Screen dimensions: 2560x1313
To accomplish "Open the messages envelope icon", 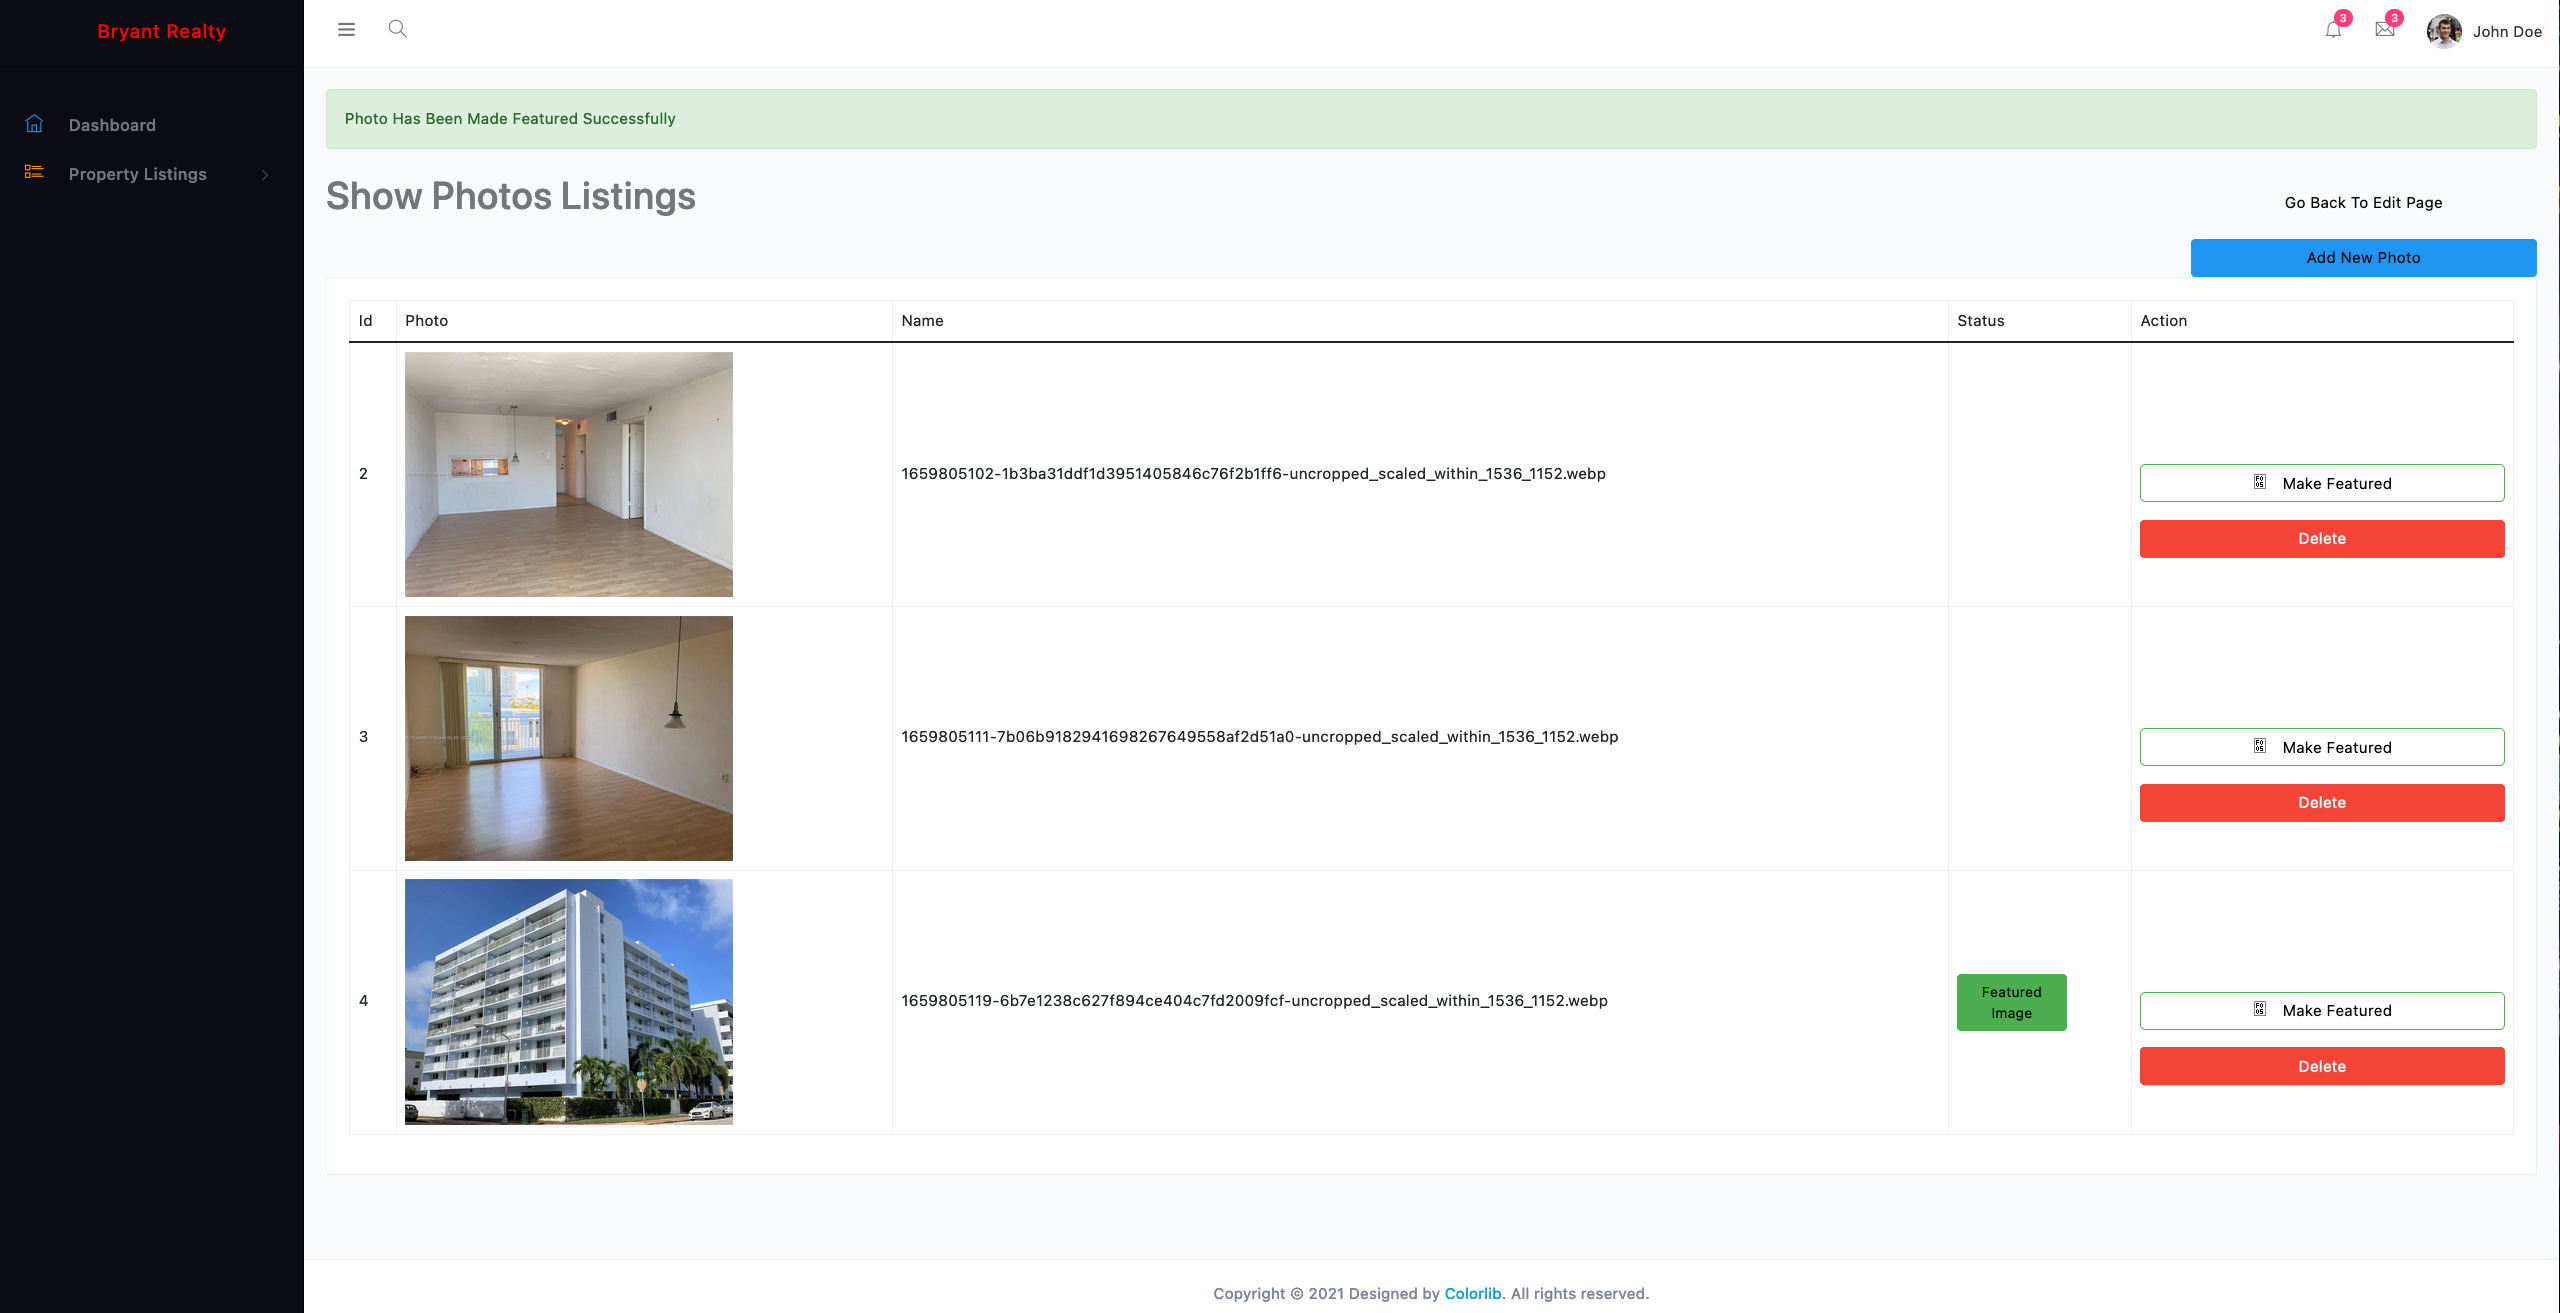I will [x=2385, y=30].
